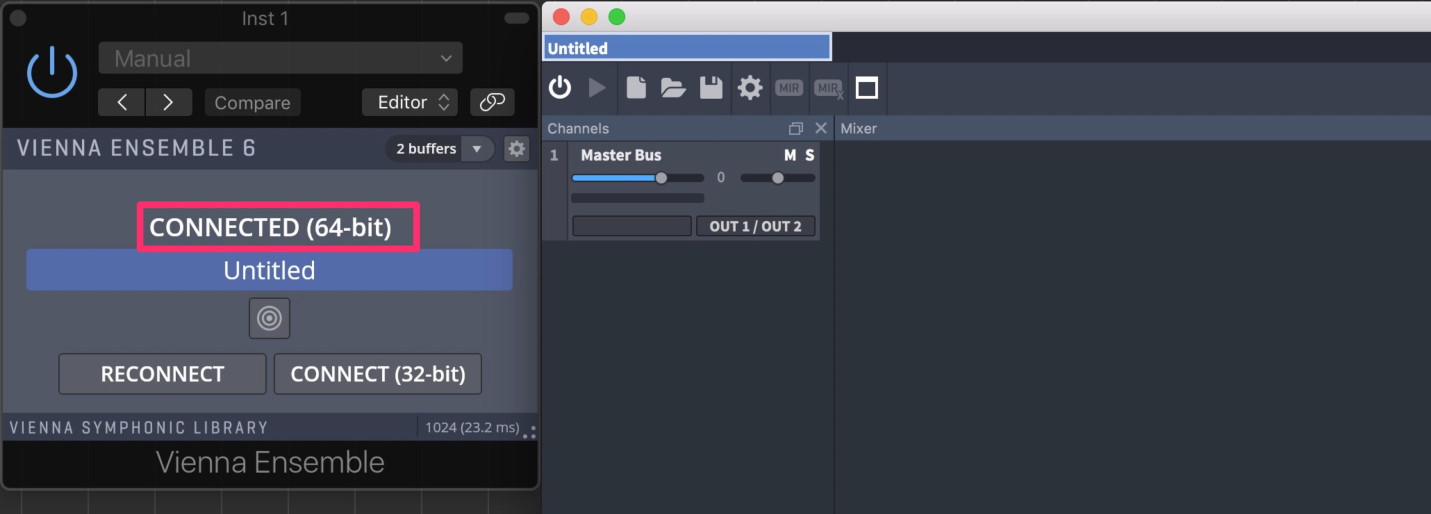Select the Master Bus channel name
Viewport: 1431px width, 514px height.
pyautogui.click(x=621, y=155)
